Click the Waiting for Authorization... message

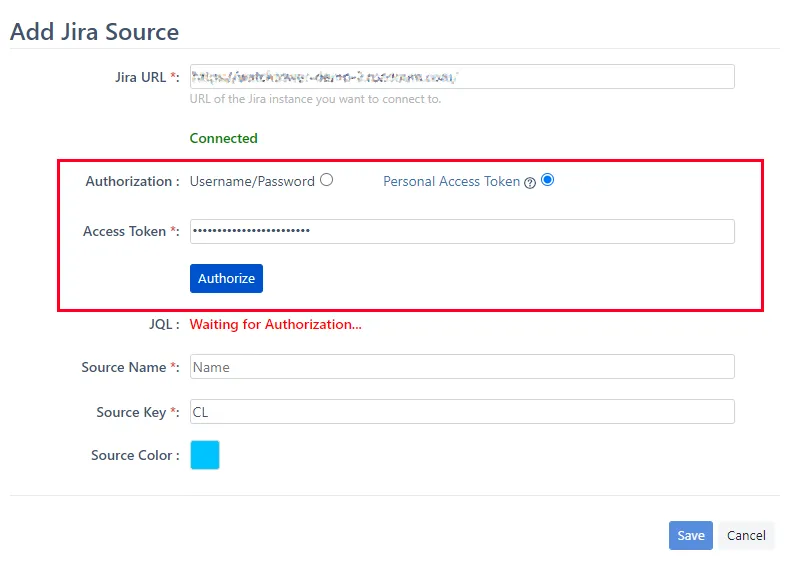pos(275,324)
